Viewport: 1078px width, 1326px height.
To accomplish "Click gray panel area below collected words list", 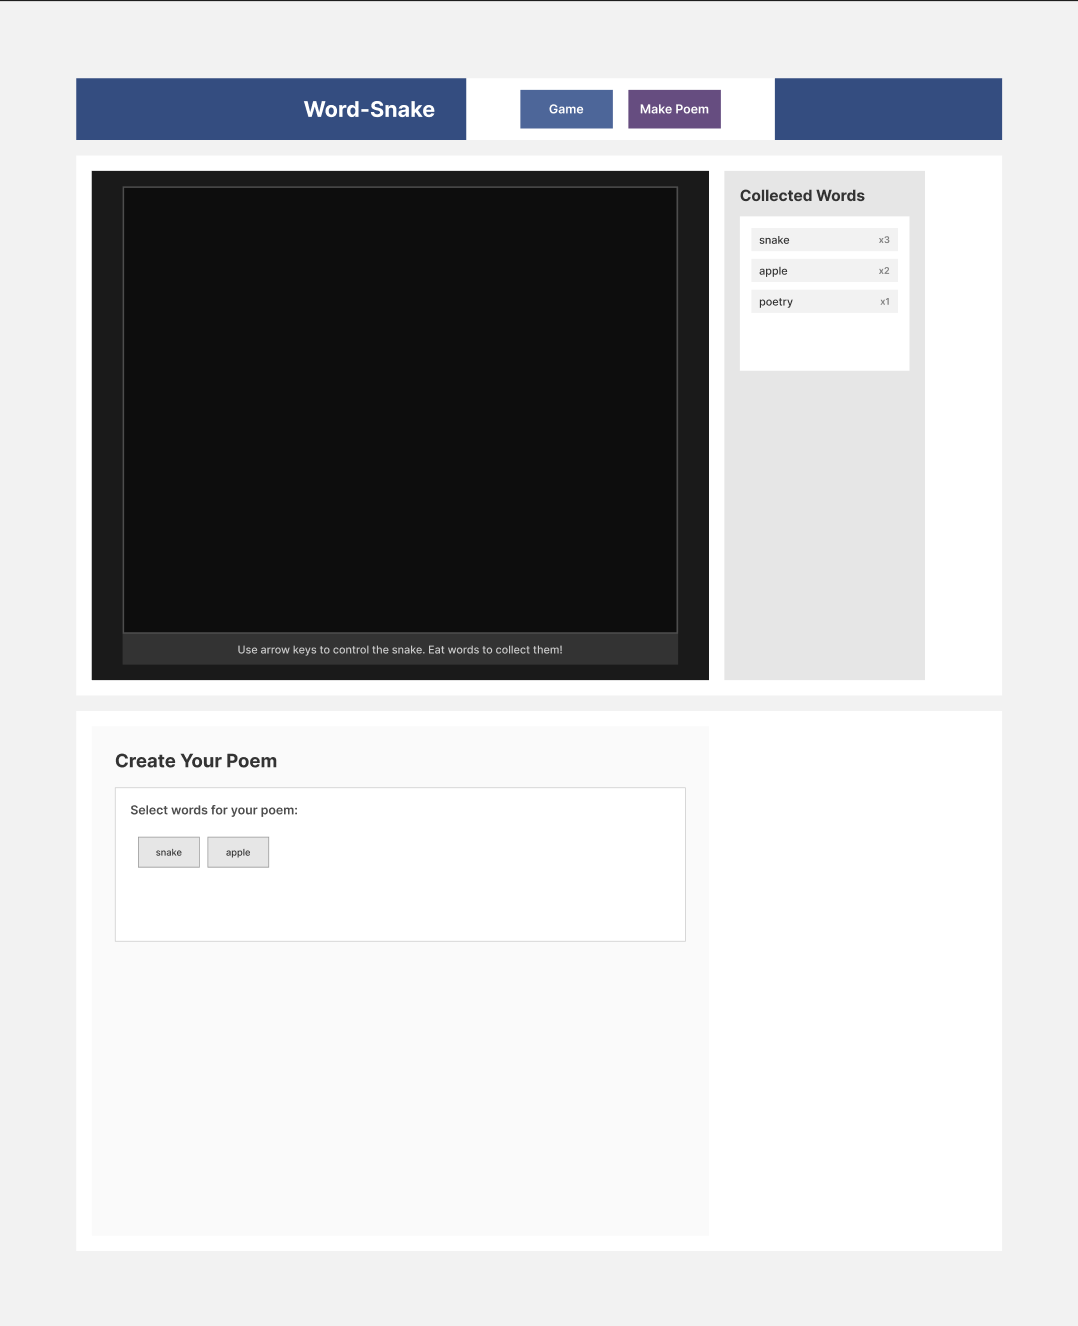I will point(824,520).
